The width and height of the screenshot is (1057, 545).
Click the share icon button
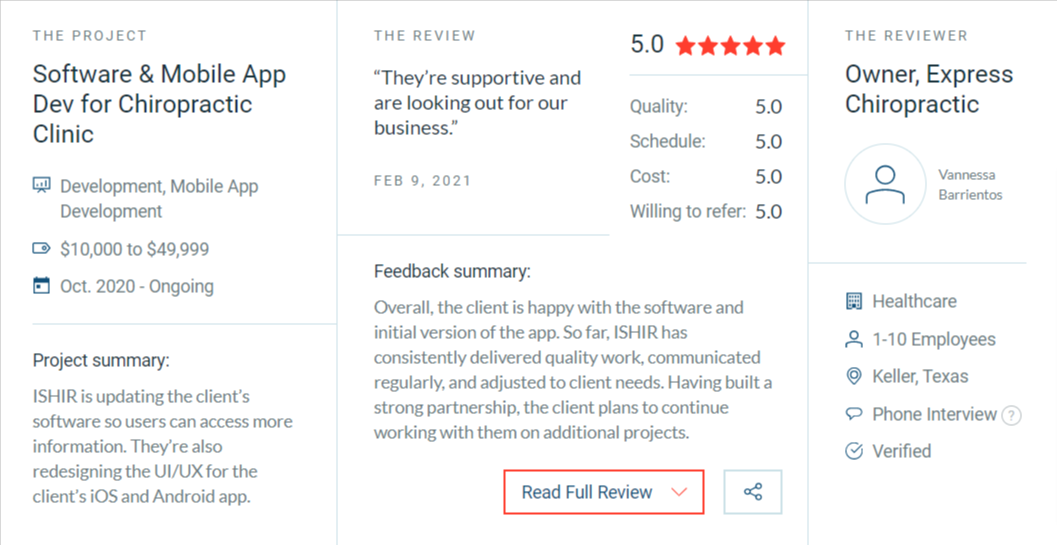753,492
